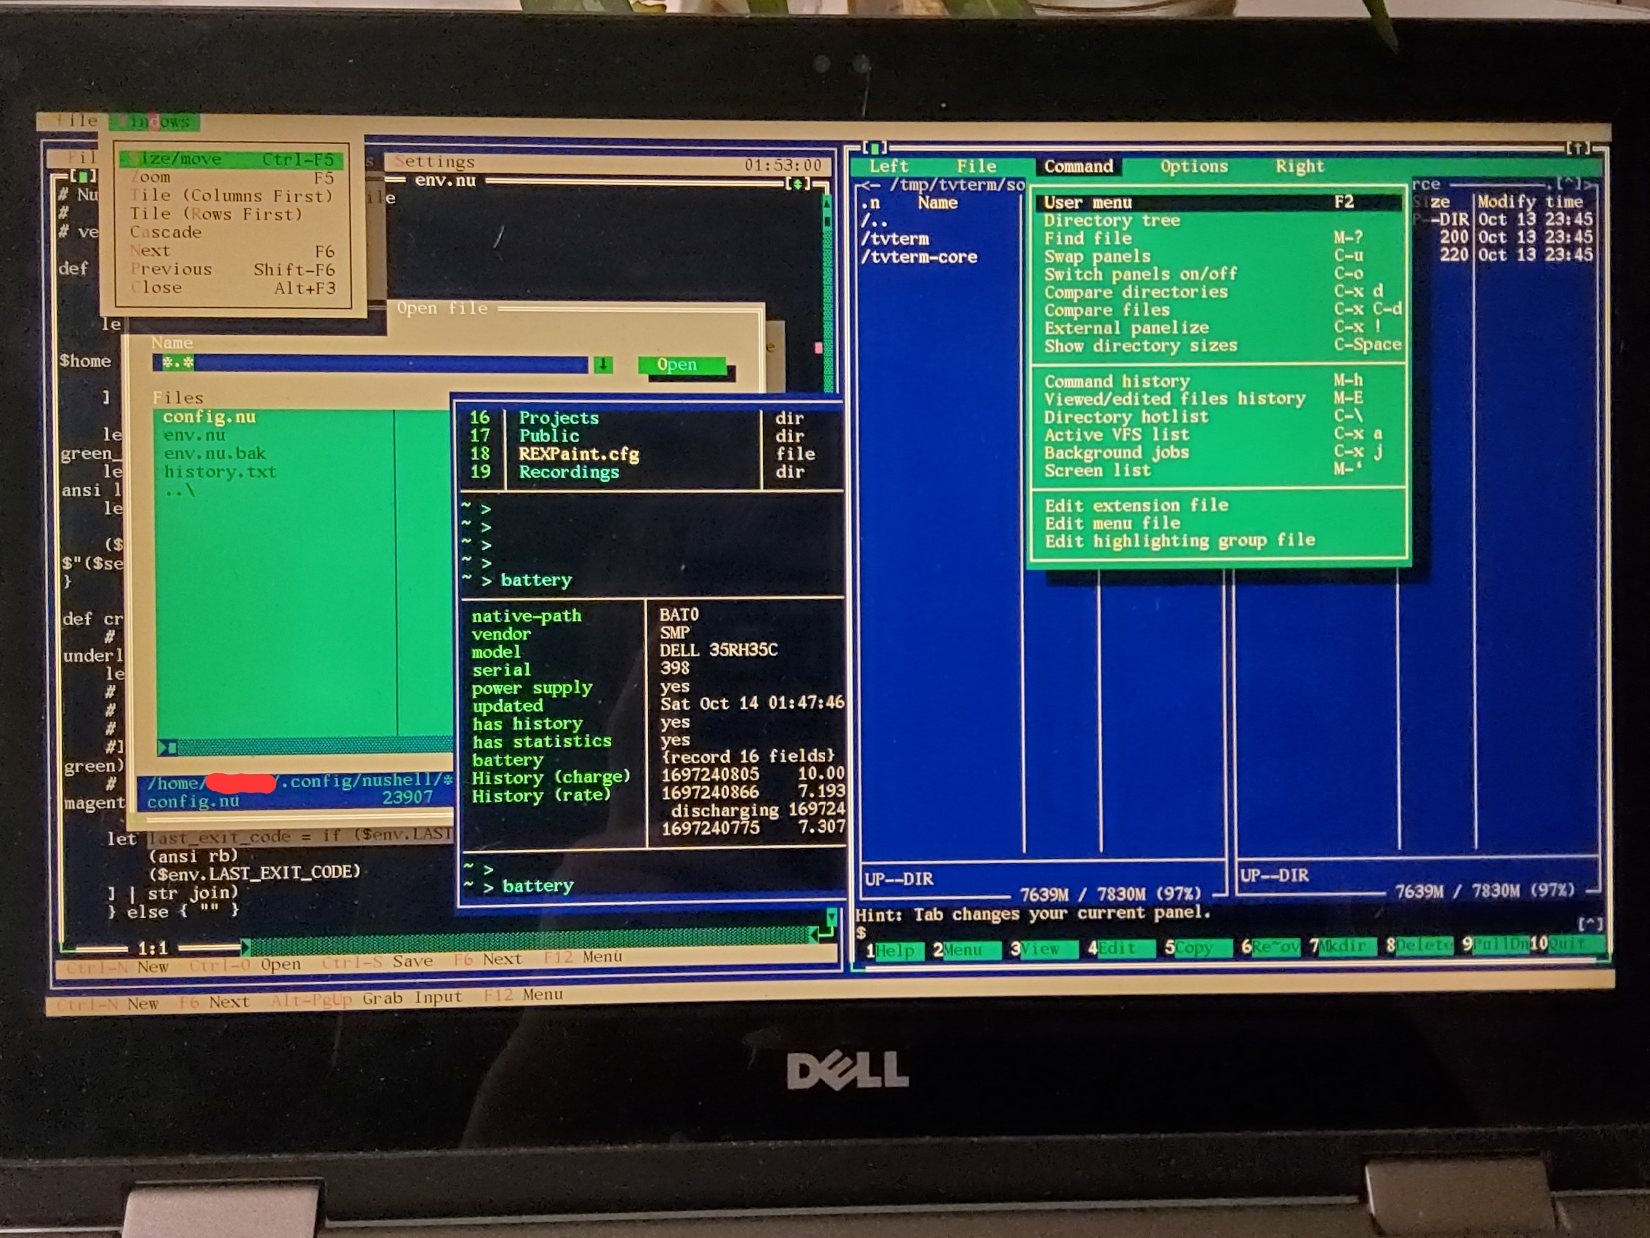Screen dimensions: 1650x1238
Task: Click /tvterm-core directory in left panel
Action: [919, 257]
